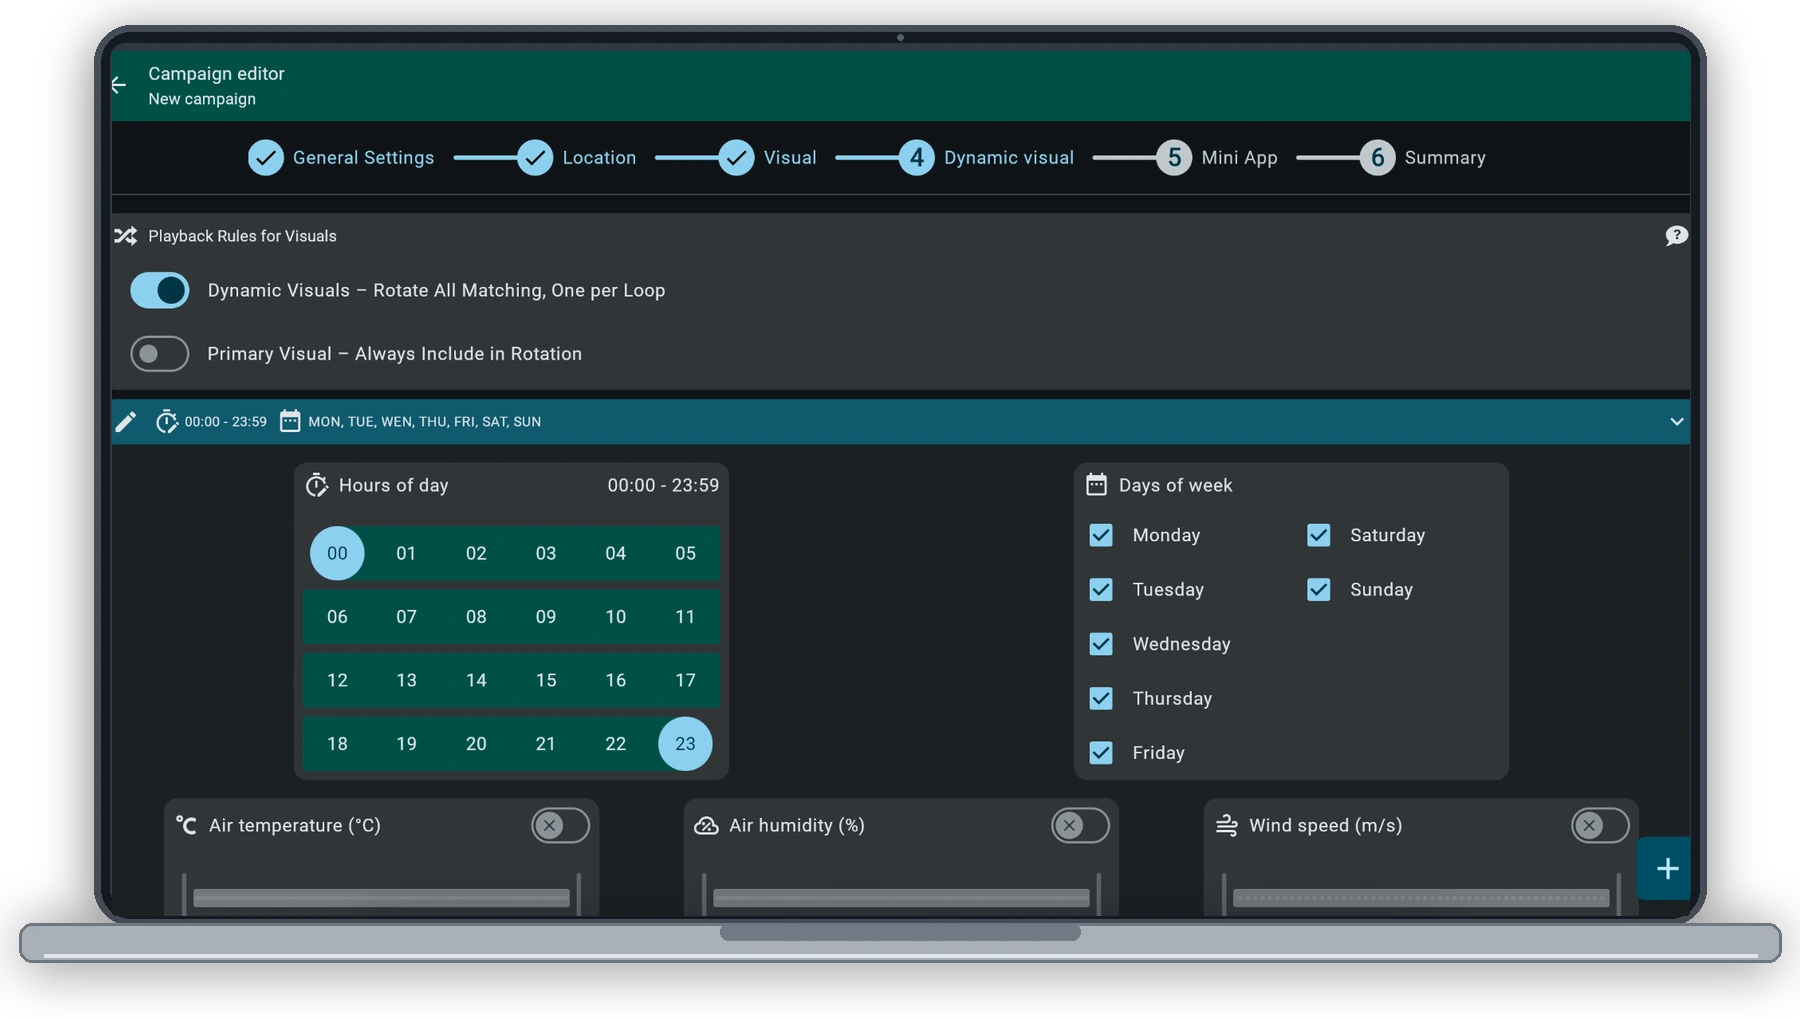Viewport: 1800px width, 1020px height.
Task: Click the Air humidity cloud icon
Action: pyautogui.click(x=706, y=825)
